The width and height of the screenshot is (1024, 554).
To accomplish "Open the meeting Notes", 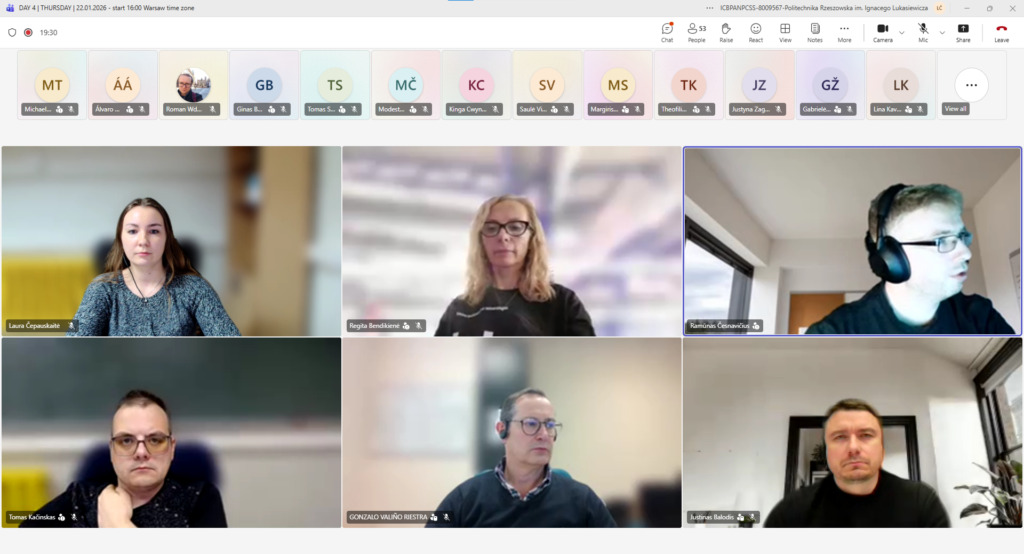I will tap(815, 32).
